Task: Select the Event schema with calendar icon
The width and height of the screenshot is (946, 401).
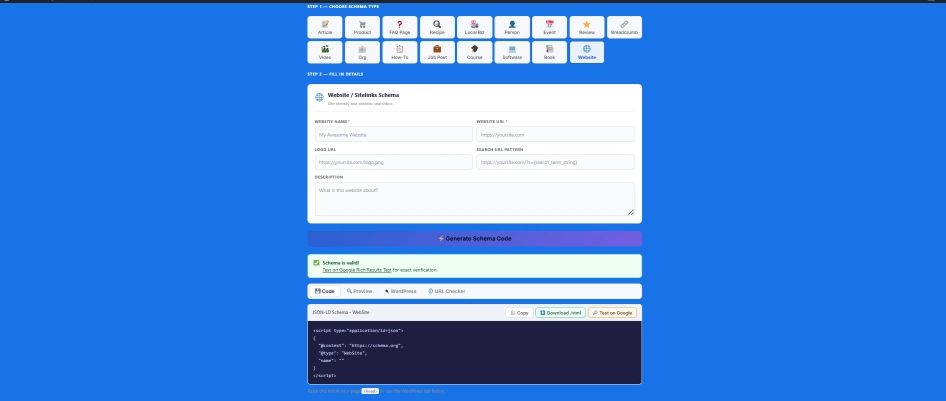Action: click(549, 27)
